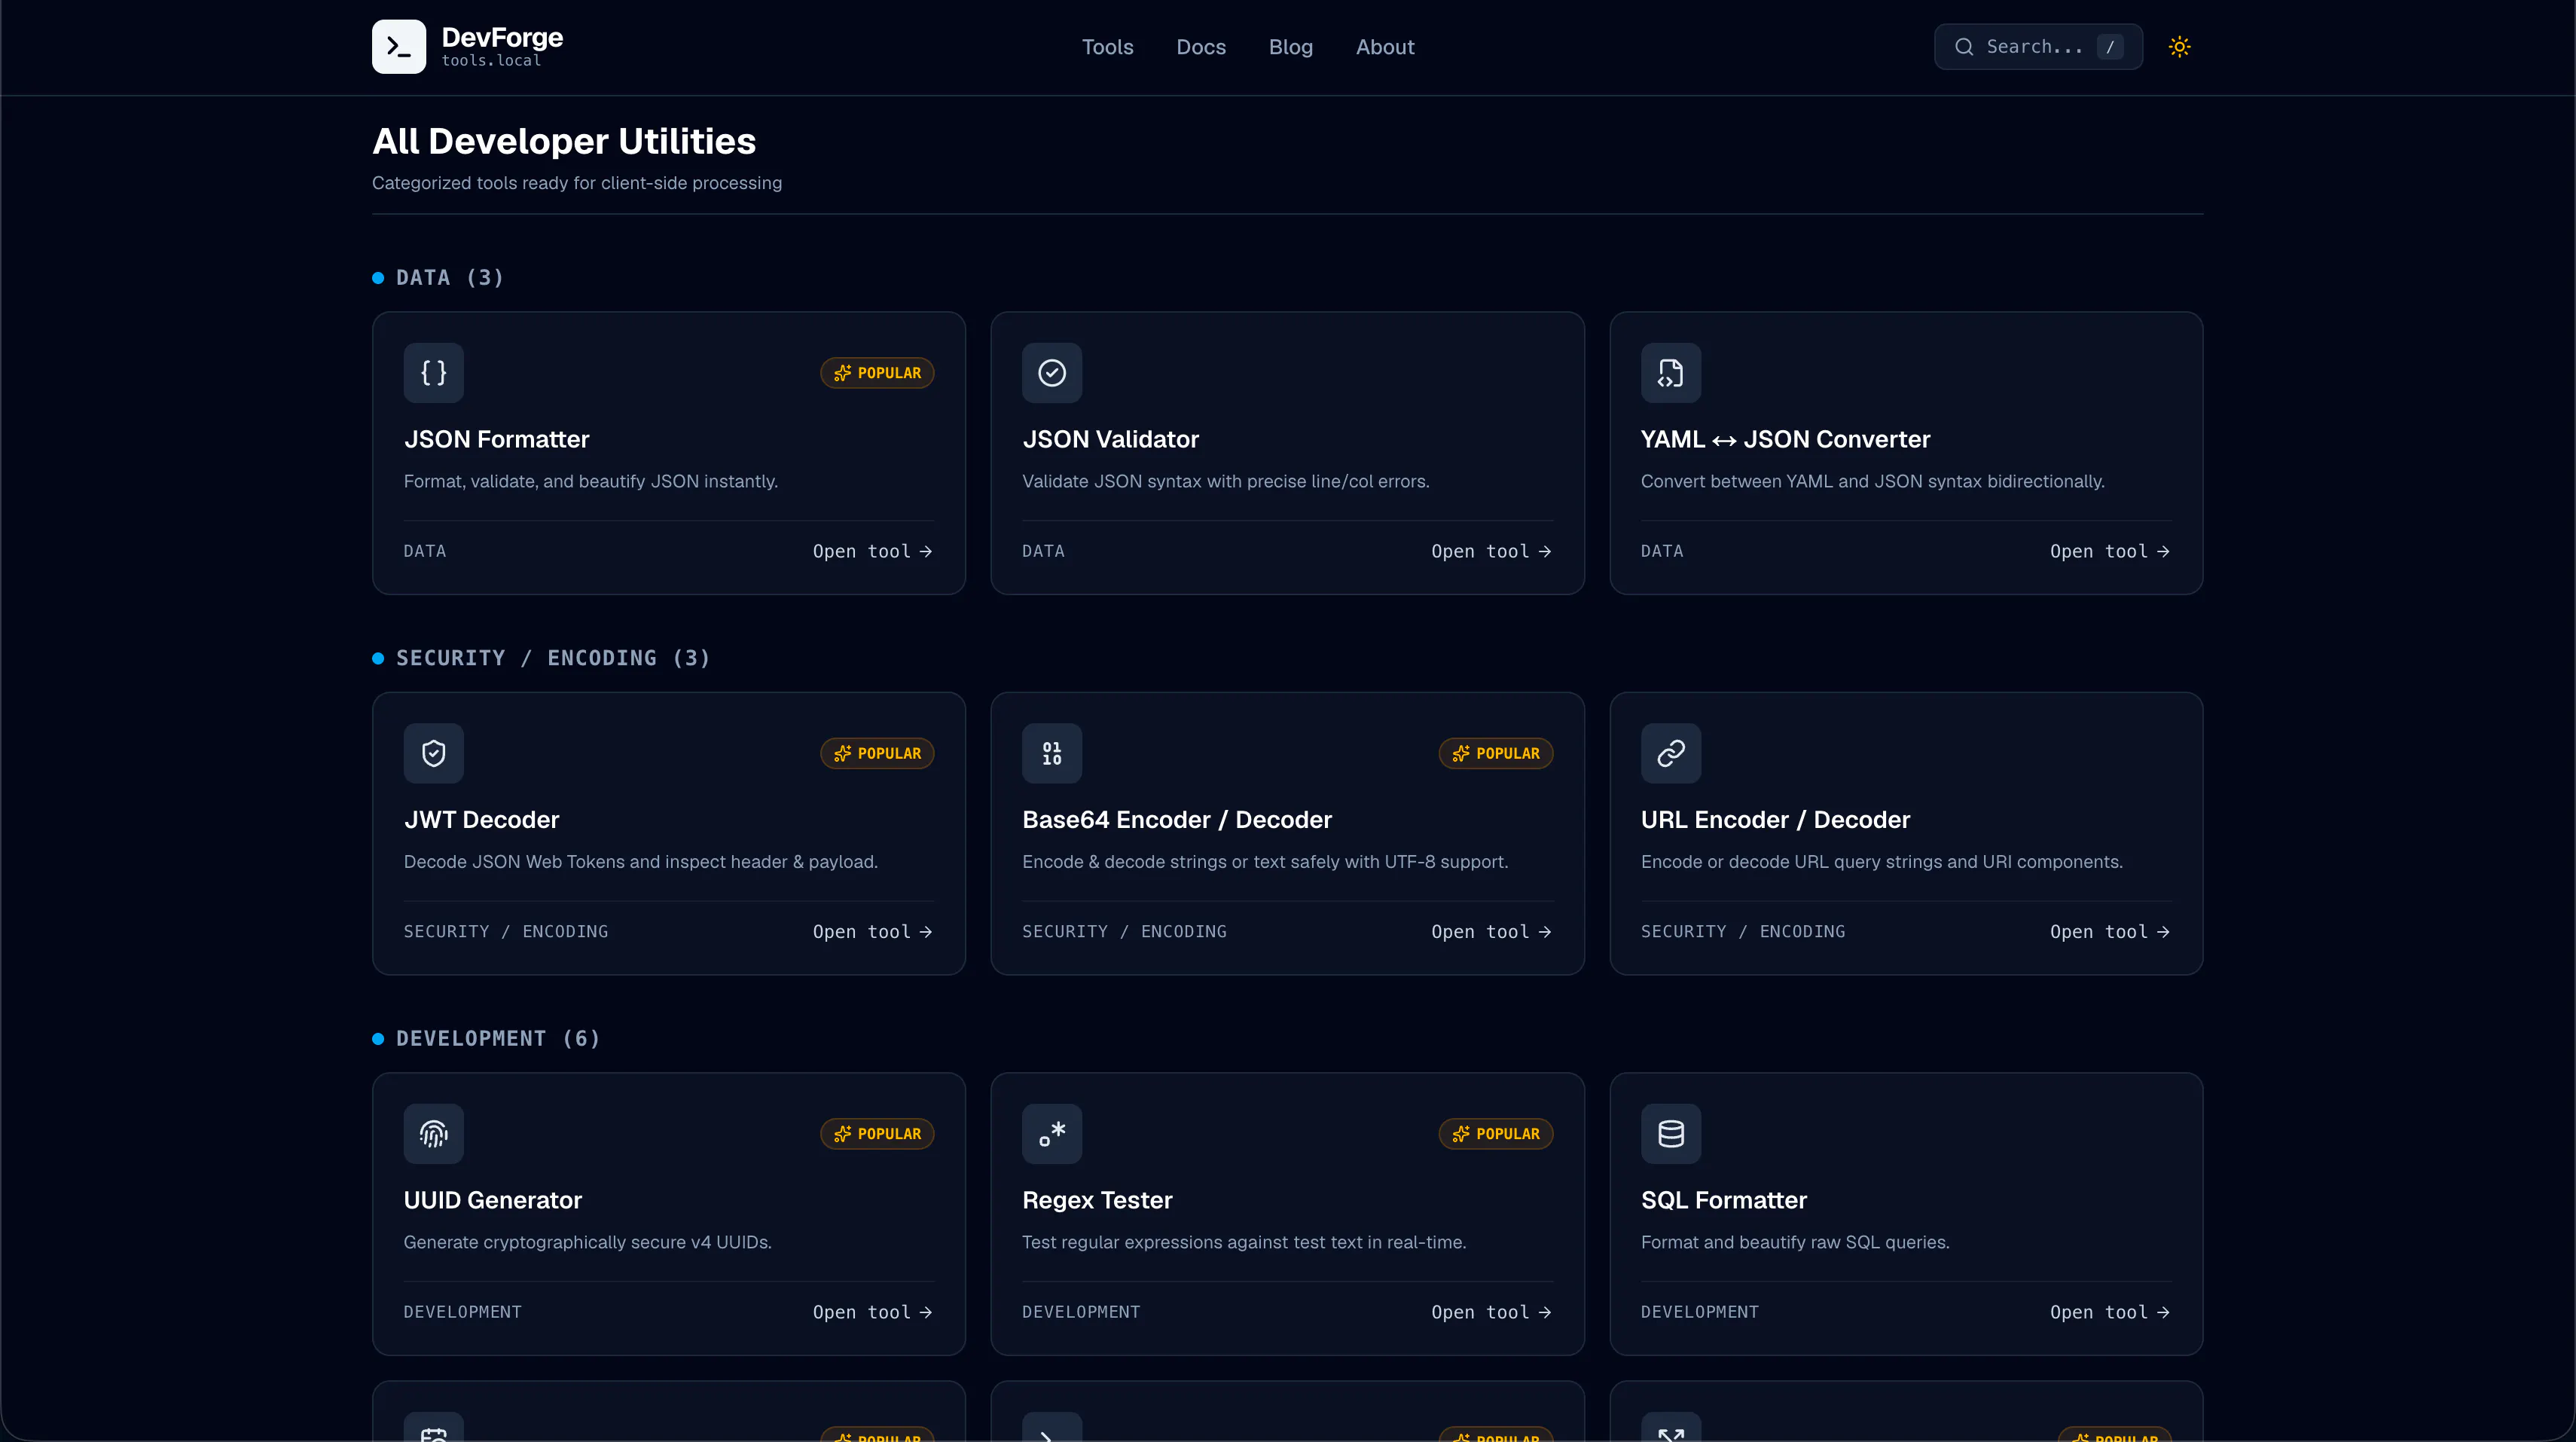Click the All Developer Utilities heading

click(563, 141)
